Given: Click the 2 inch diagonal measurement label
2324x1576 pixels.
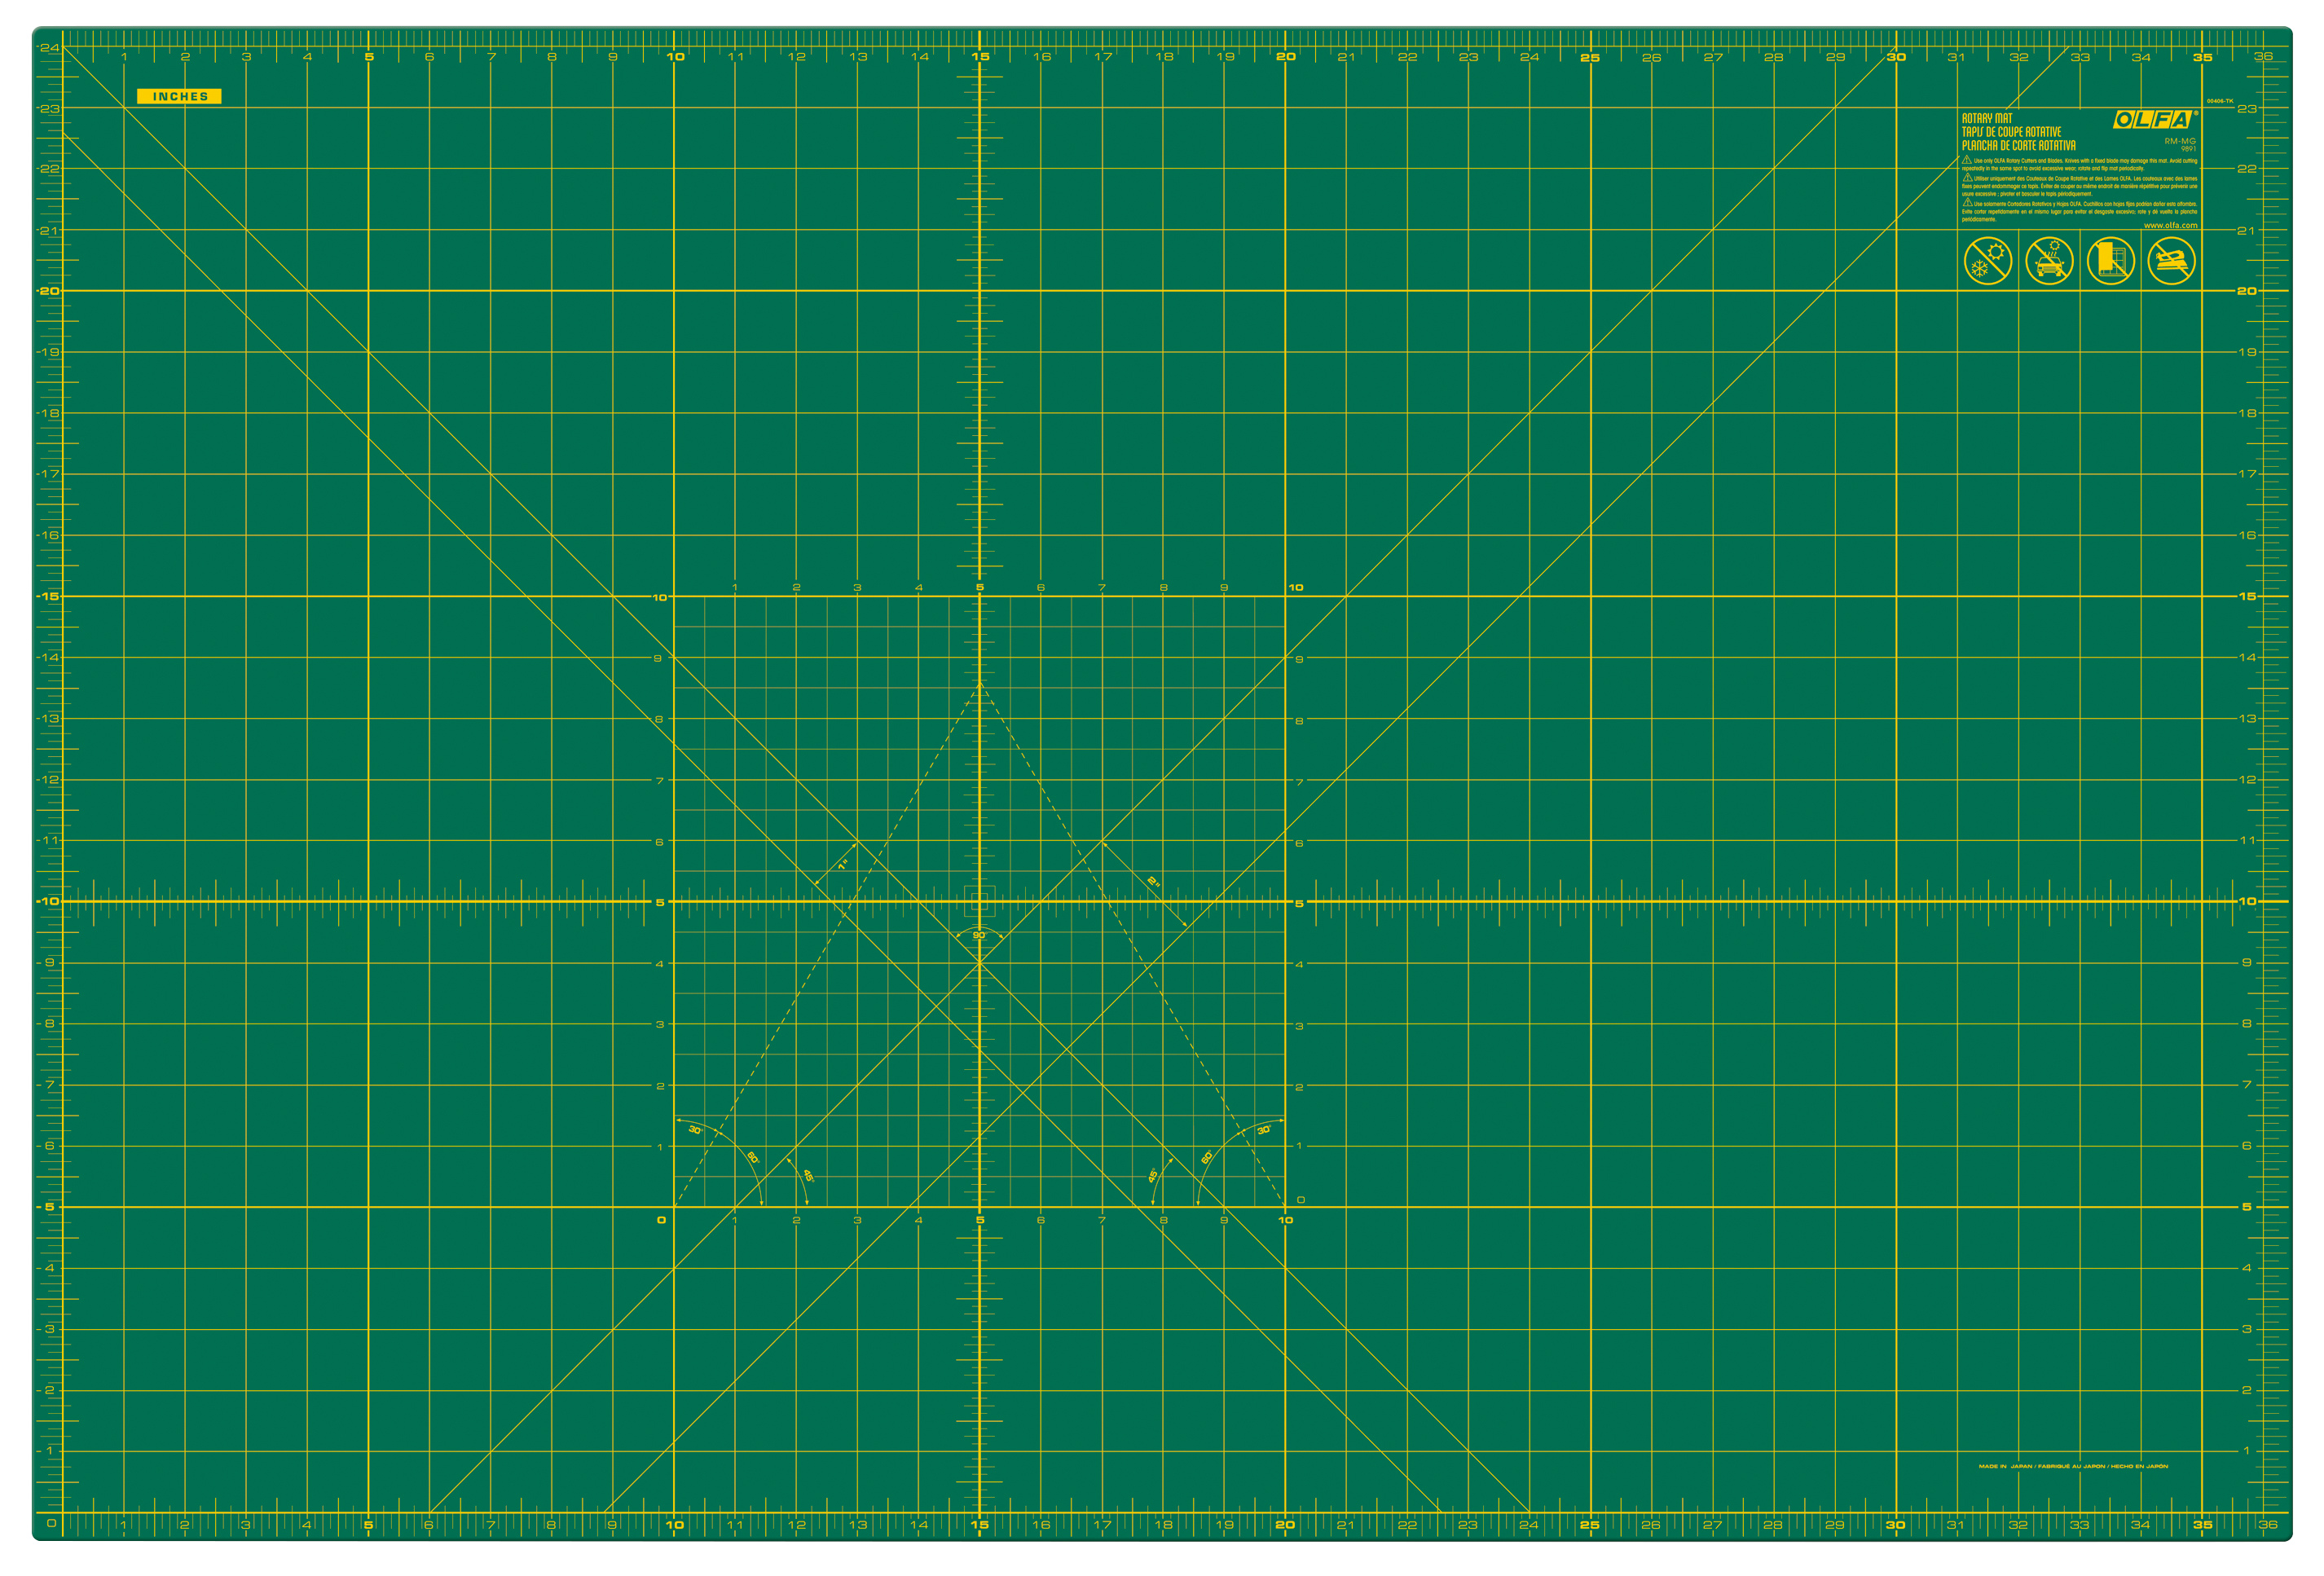Looking at the screenshot, I should [1153, 882].
